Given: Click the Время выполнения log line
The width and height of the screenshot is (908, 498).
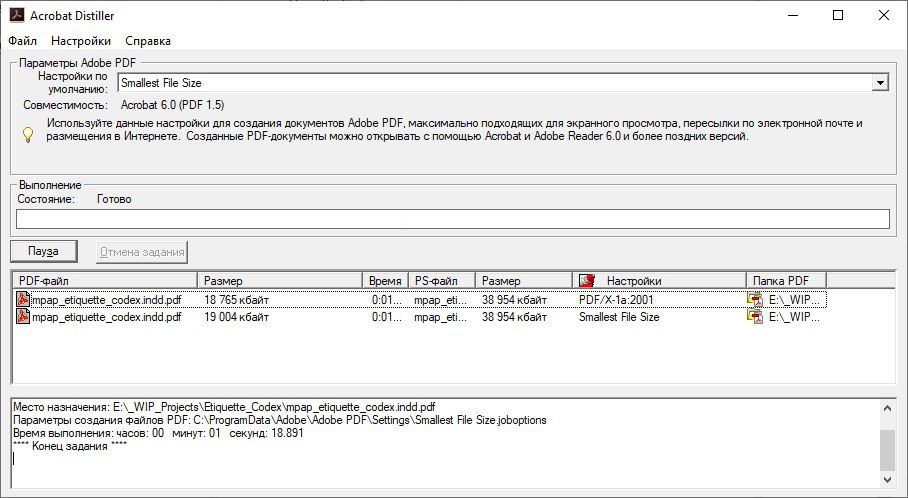Looking at the screenshot, I should pyautogui.click(x=158, y=433).
